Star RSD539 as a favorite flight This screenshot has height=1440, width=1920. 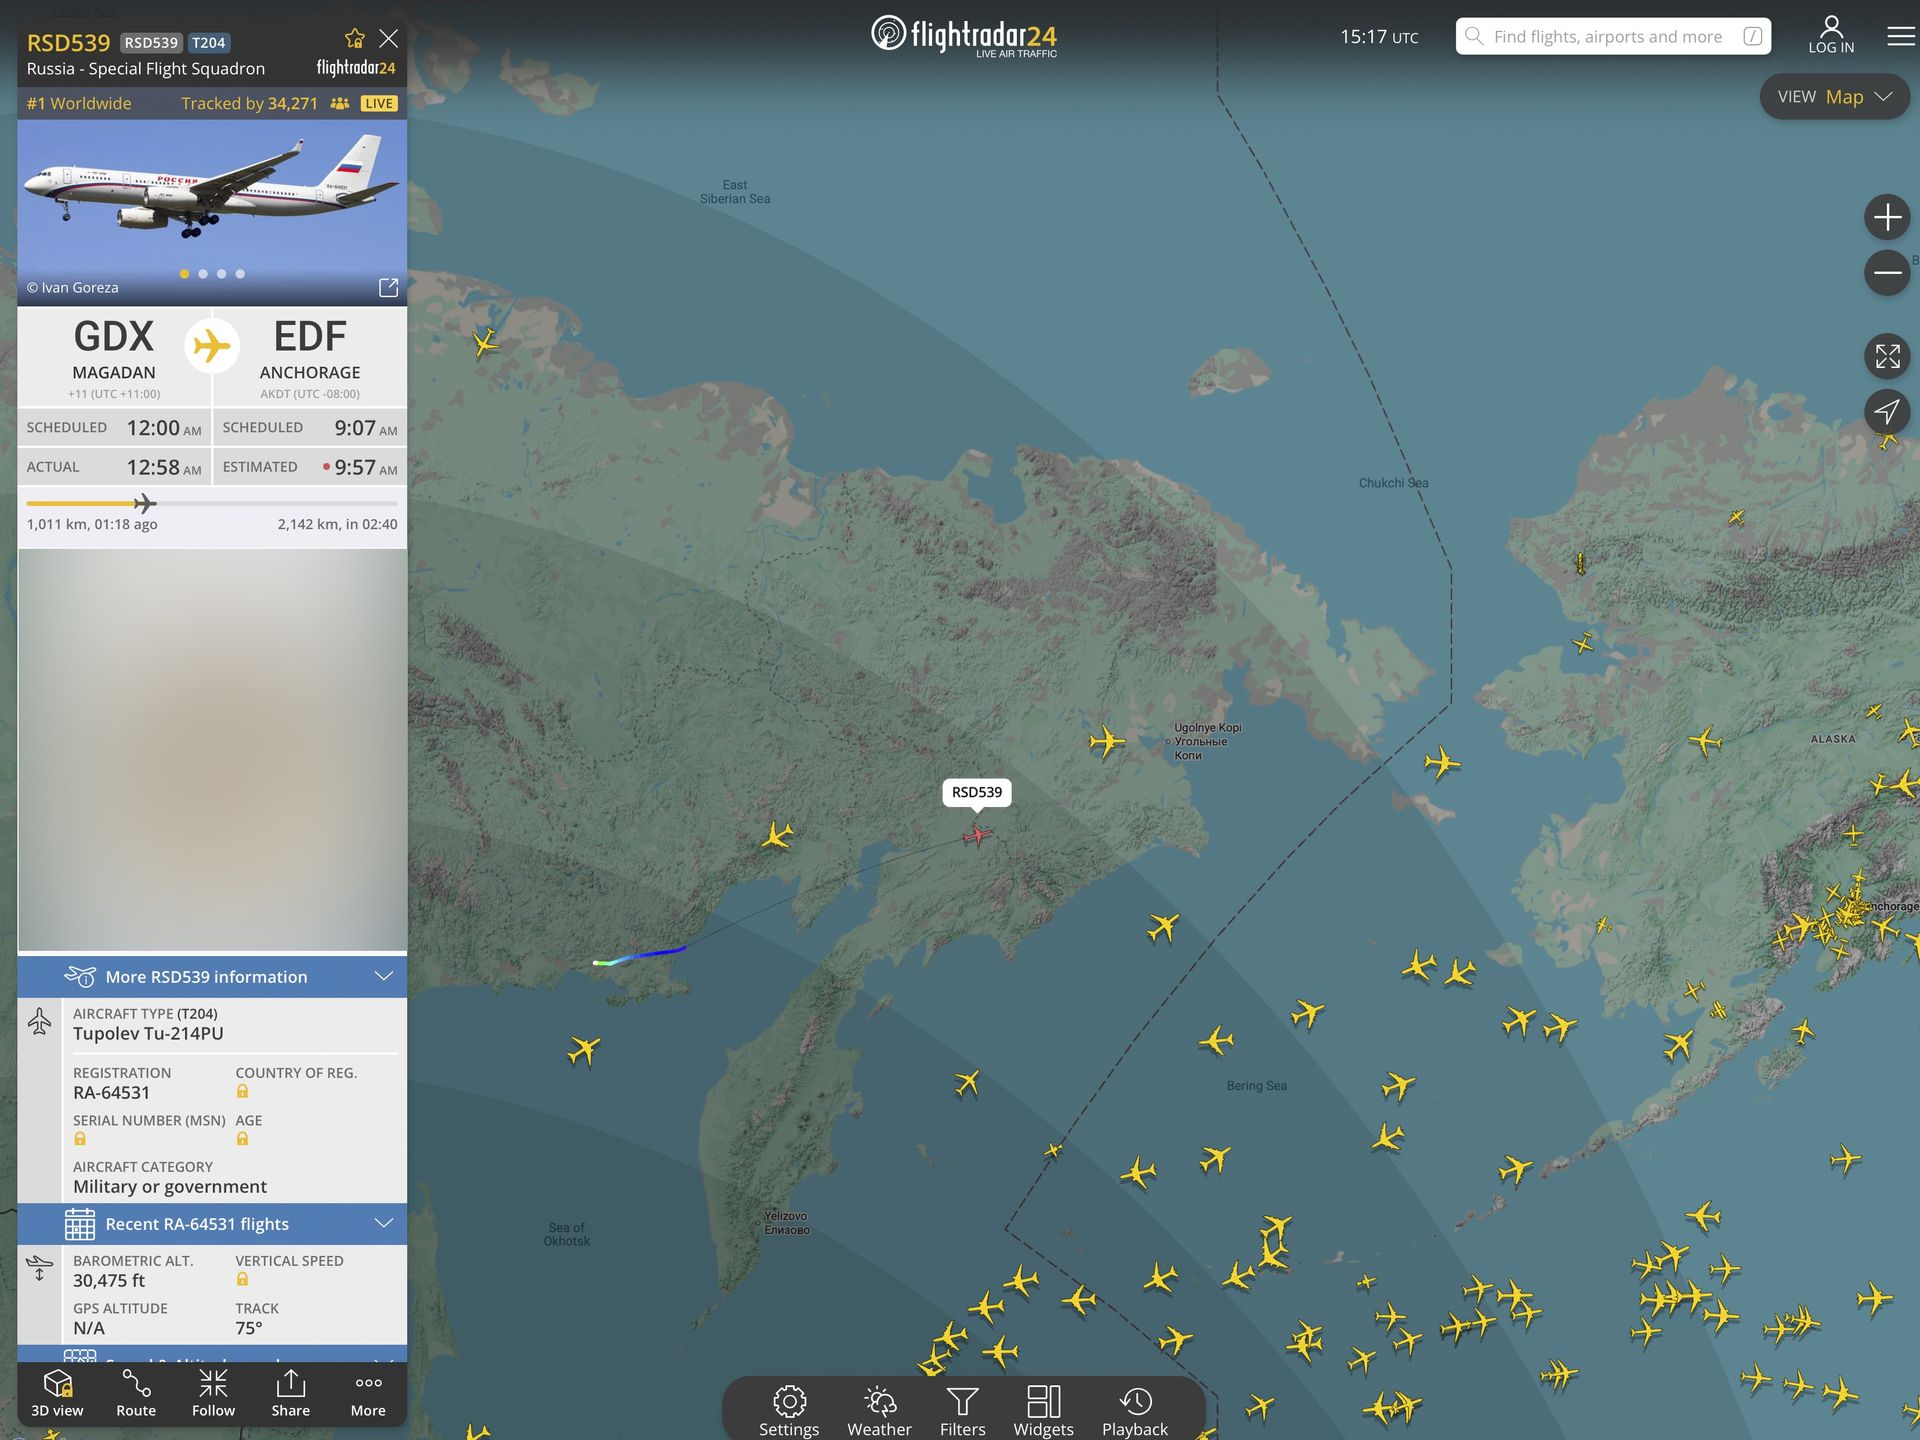354,38
